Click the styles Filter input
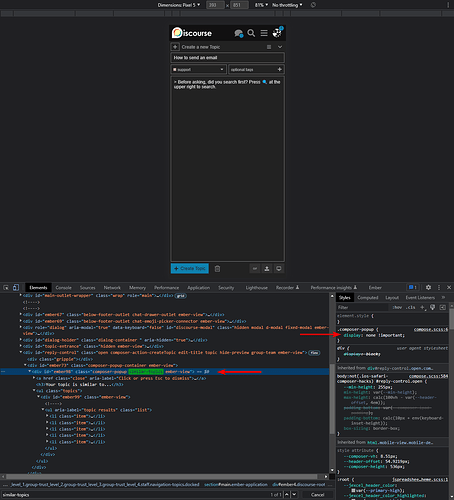454x500 pixels. click(x=362, y=307)
